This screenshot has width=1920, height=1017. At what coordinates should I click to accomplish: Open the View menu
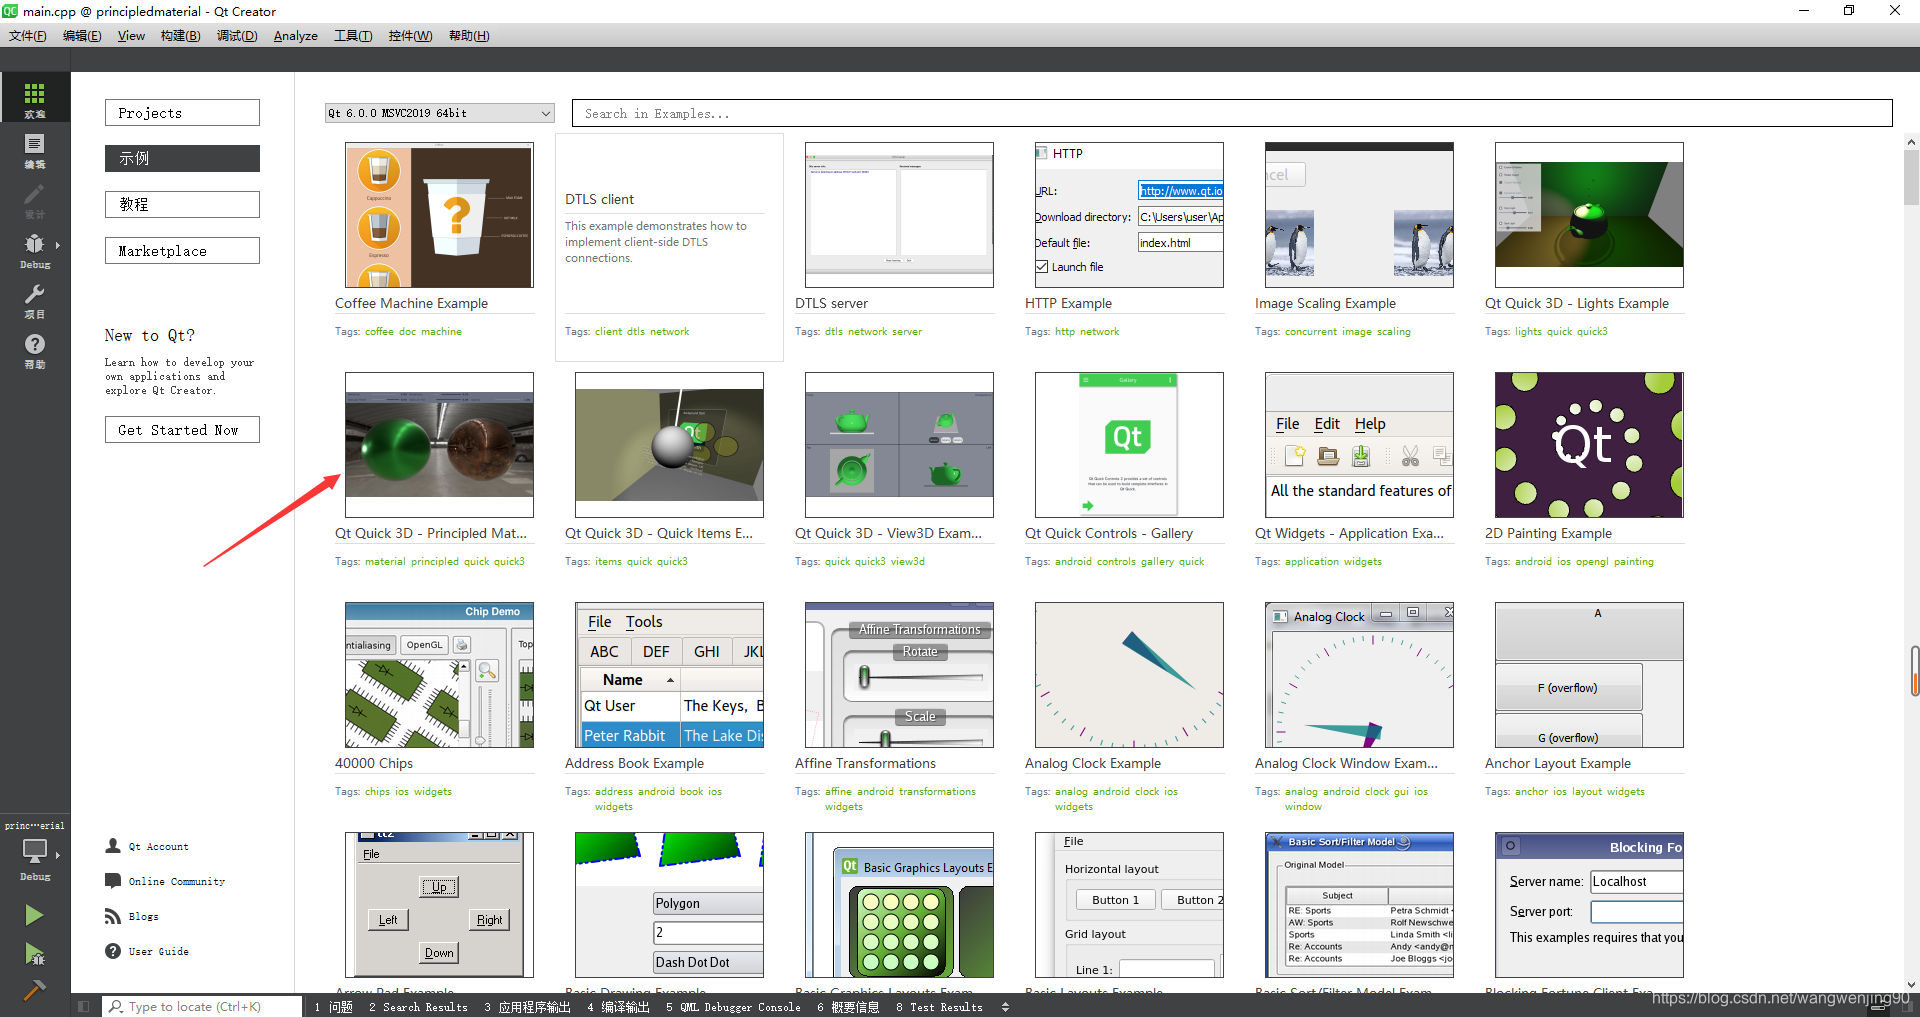131,36
